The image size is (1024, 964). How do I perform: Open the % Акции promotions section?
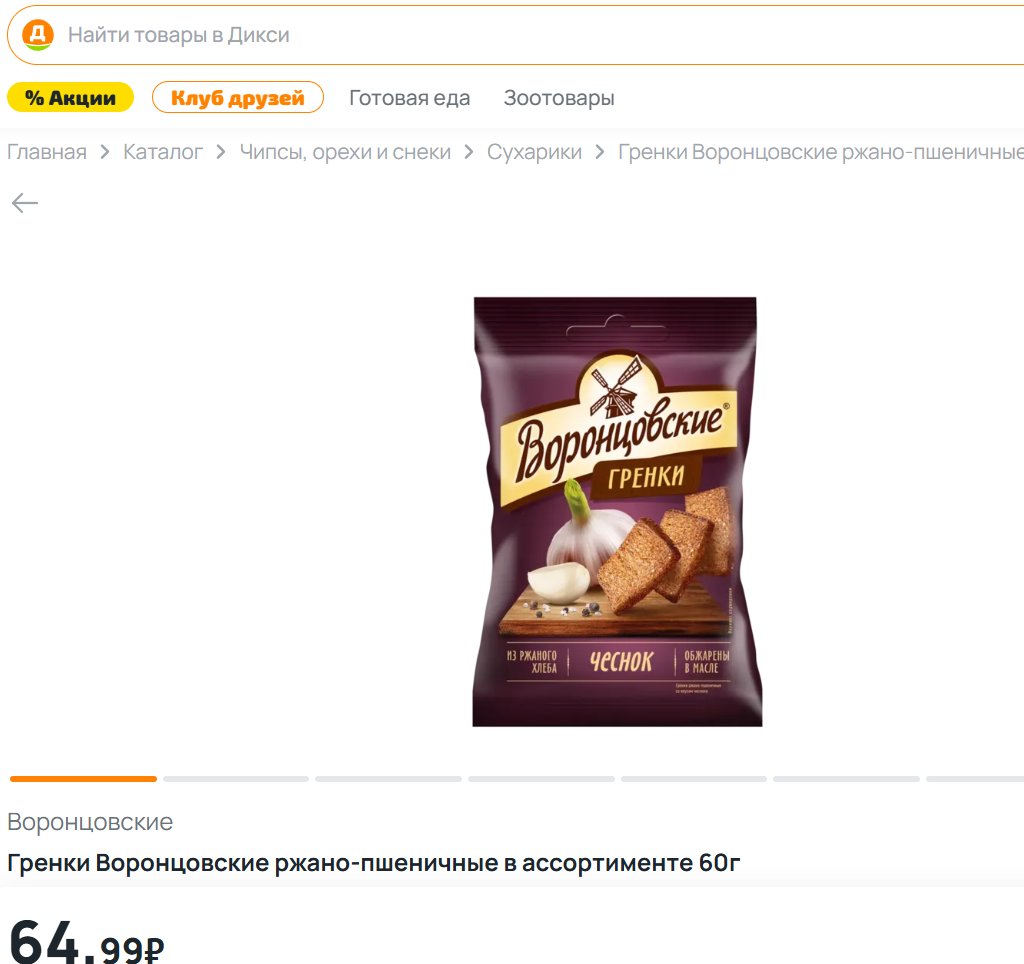tap(71, 98)
